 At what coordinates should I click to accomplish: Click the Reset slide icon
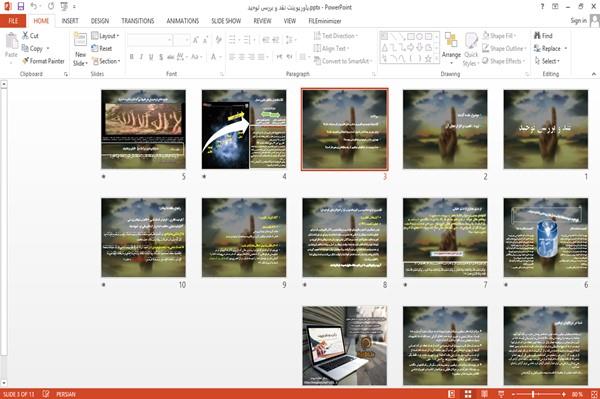95,48
